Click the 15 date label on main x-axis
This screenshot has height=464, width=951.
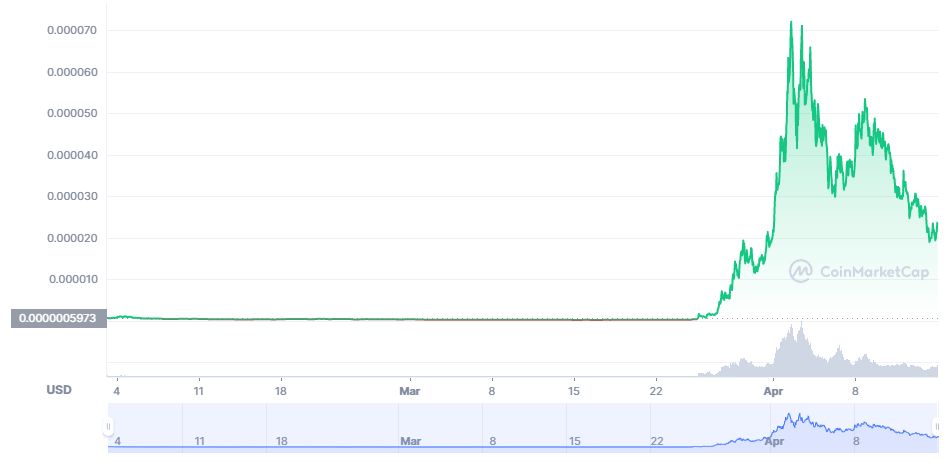pos(574,391)
